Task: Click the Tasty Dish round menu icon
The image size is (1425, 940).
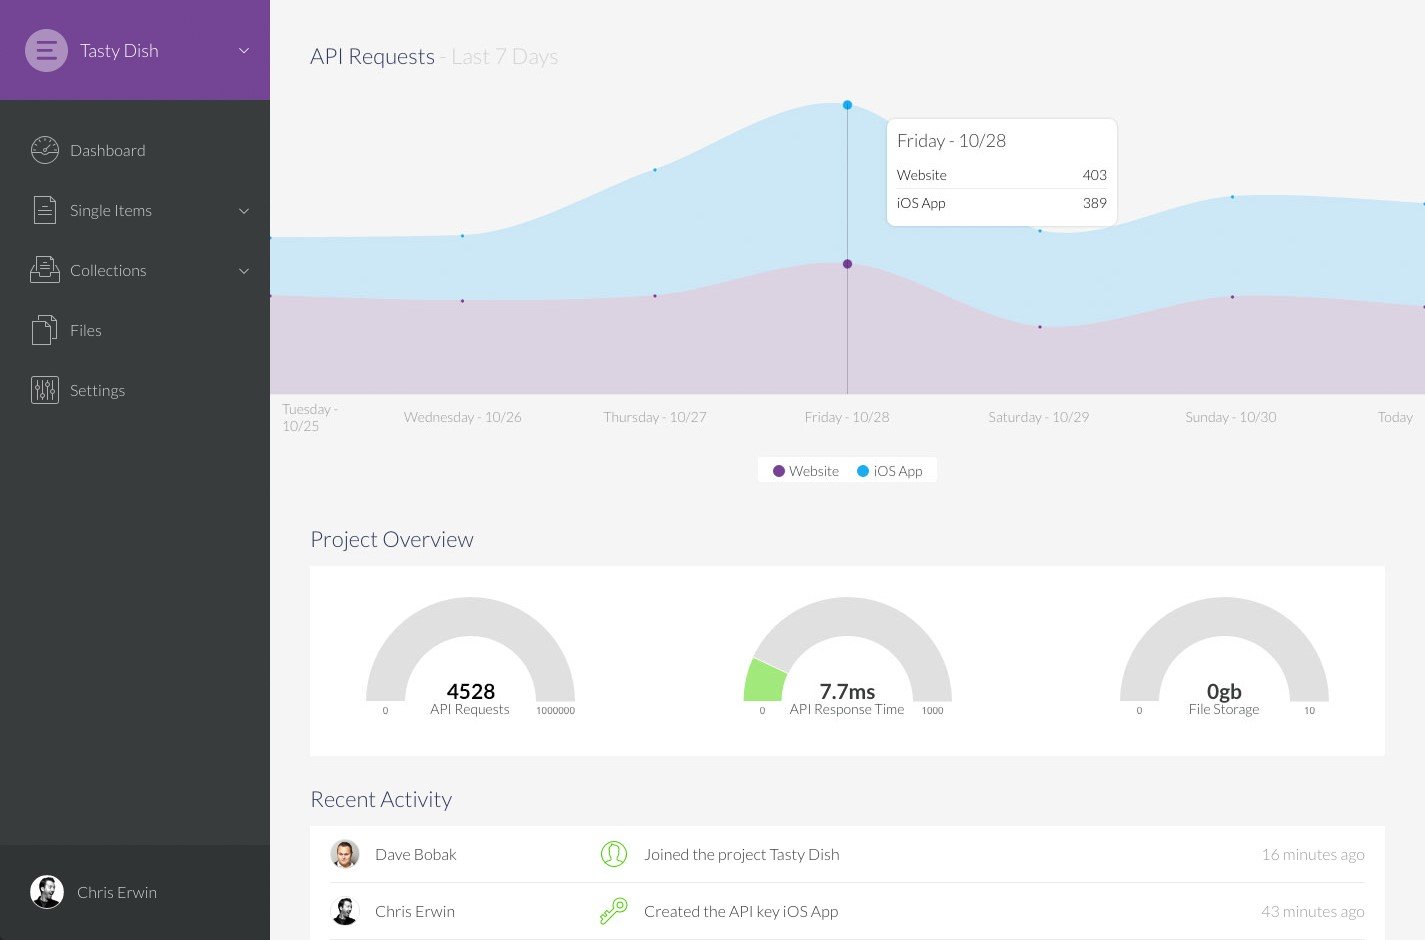Action: (x=46, y=50)
